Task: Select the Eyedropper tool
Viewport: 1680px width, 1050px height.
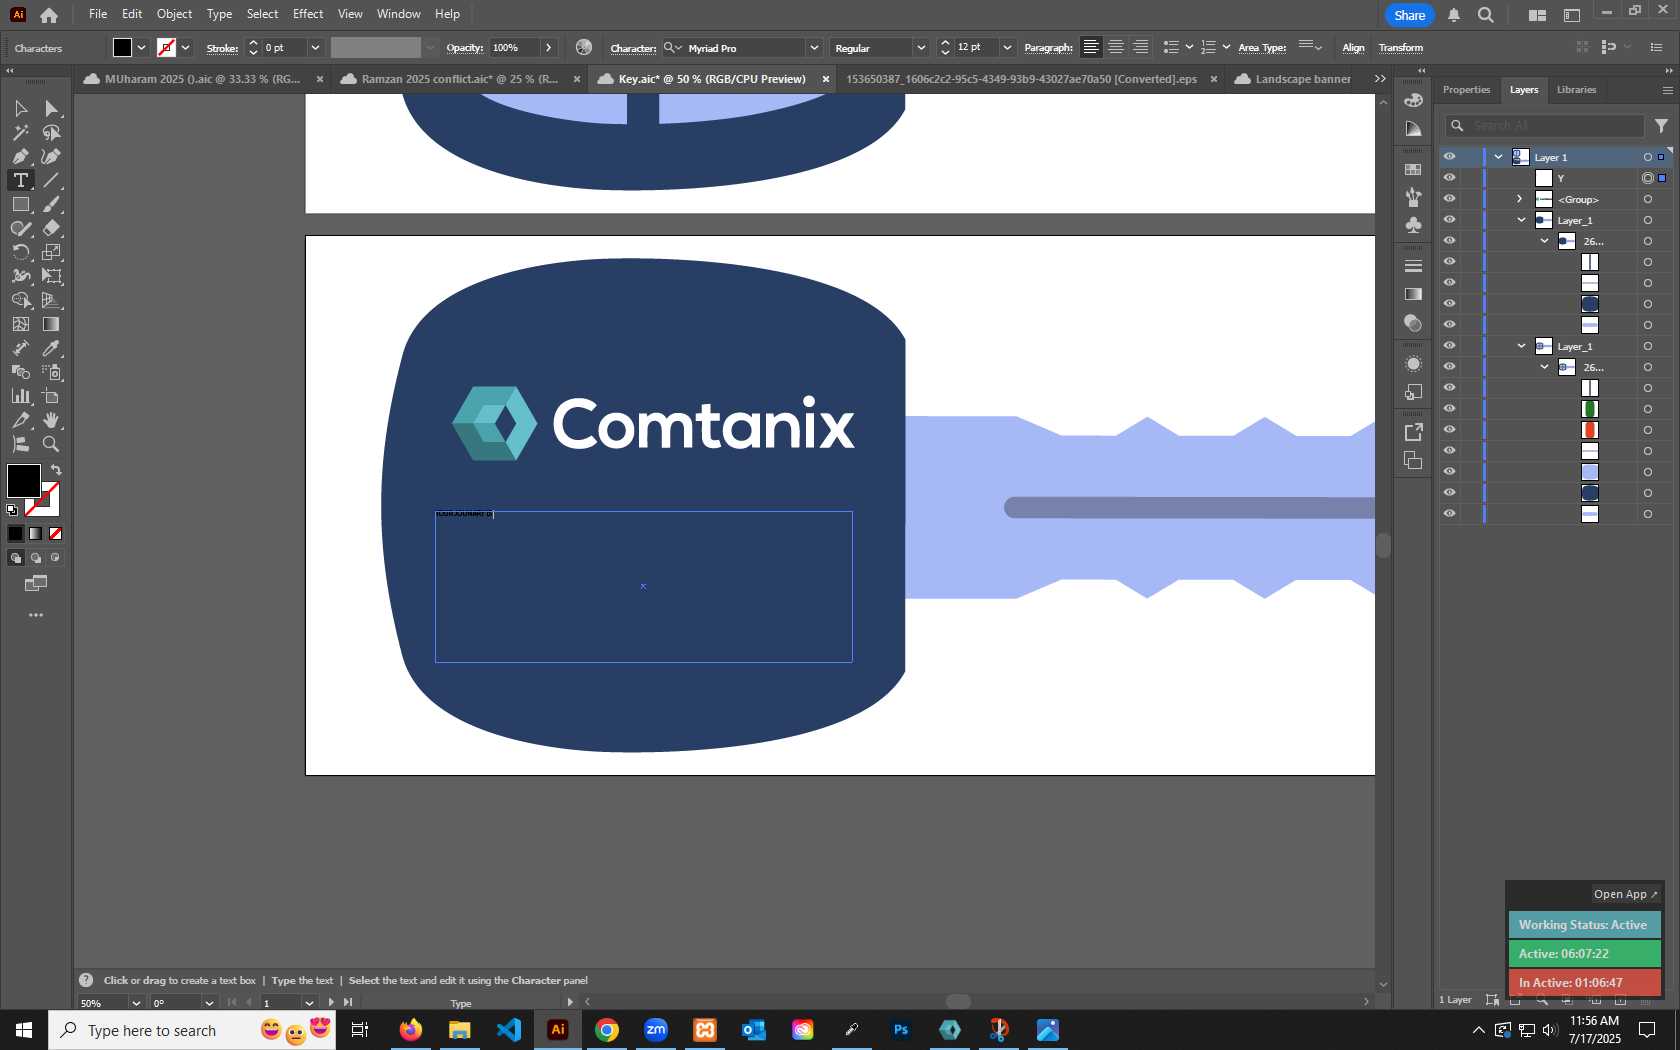Action: coord(51,348)
